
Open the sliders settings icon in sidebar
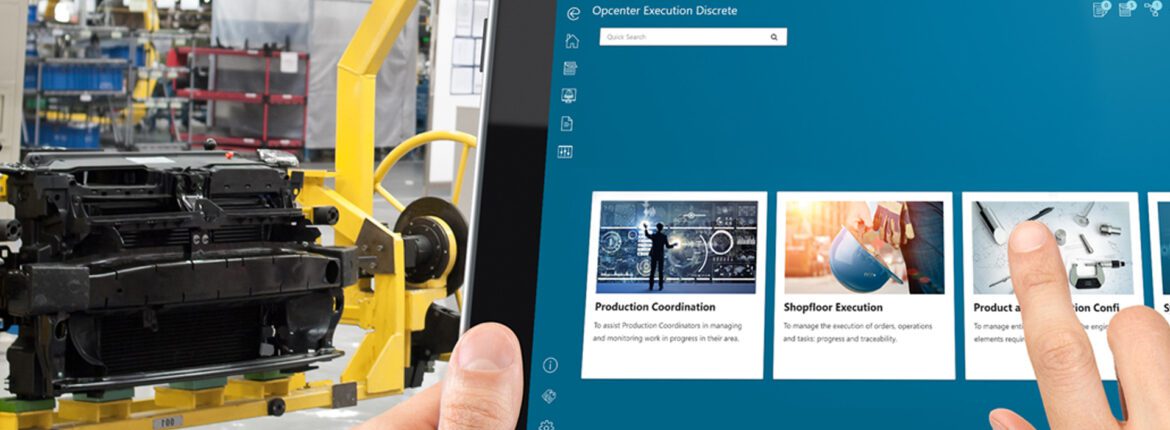point(565,152)
